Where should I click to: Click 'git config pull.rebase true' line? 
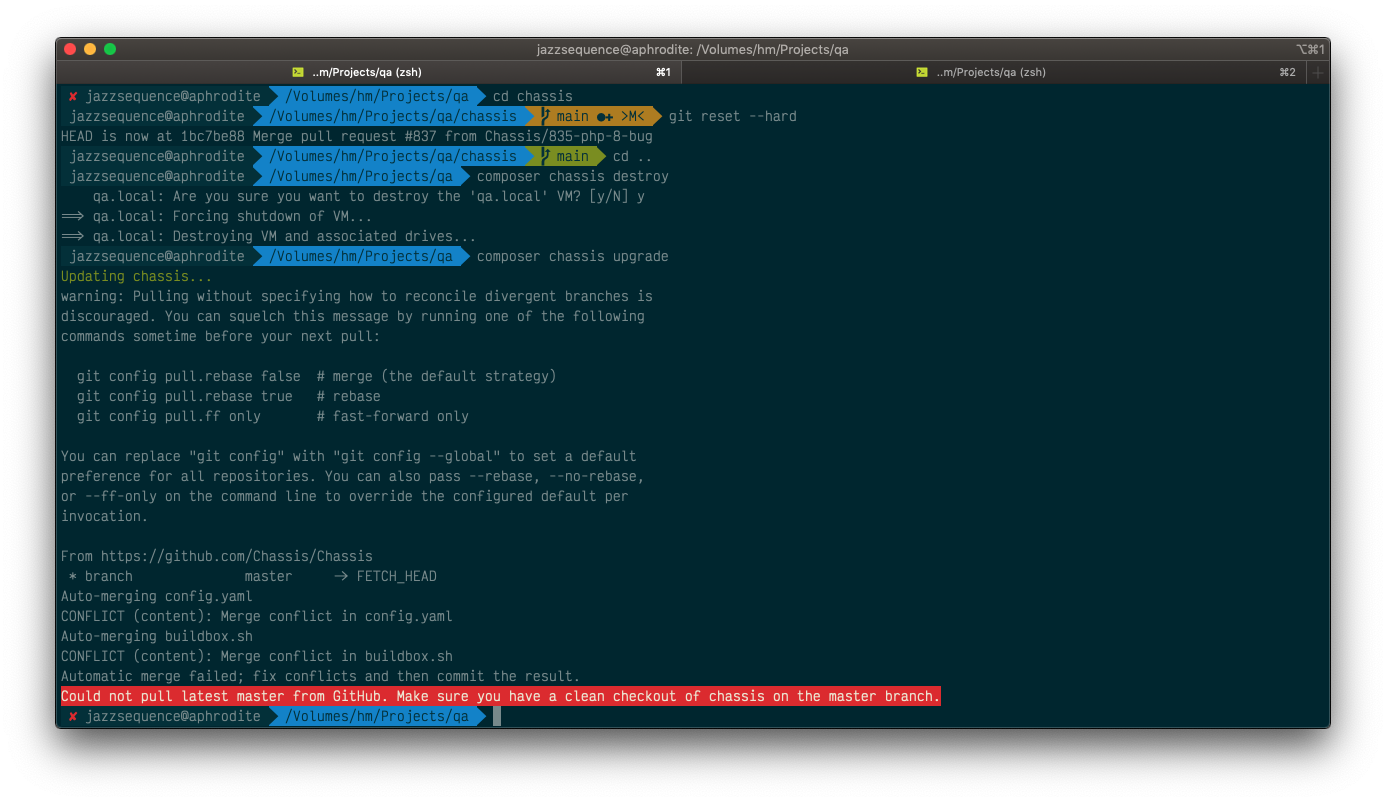228,397
